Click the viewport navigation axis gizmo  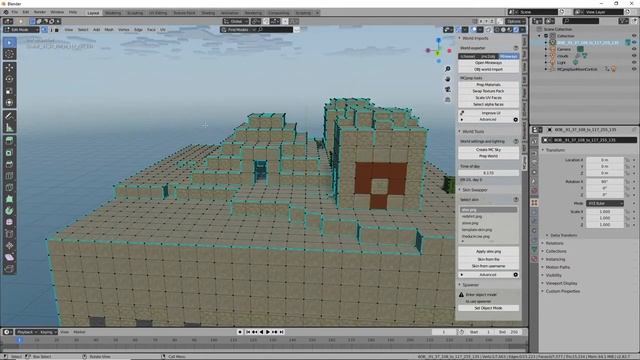click(x=438, y=51)
